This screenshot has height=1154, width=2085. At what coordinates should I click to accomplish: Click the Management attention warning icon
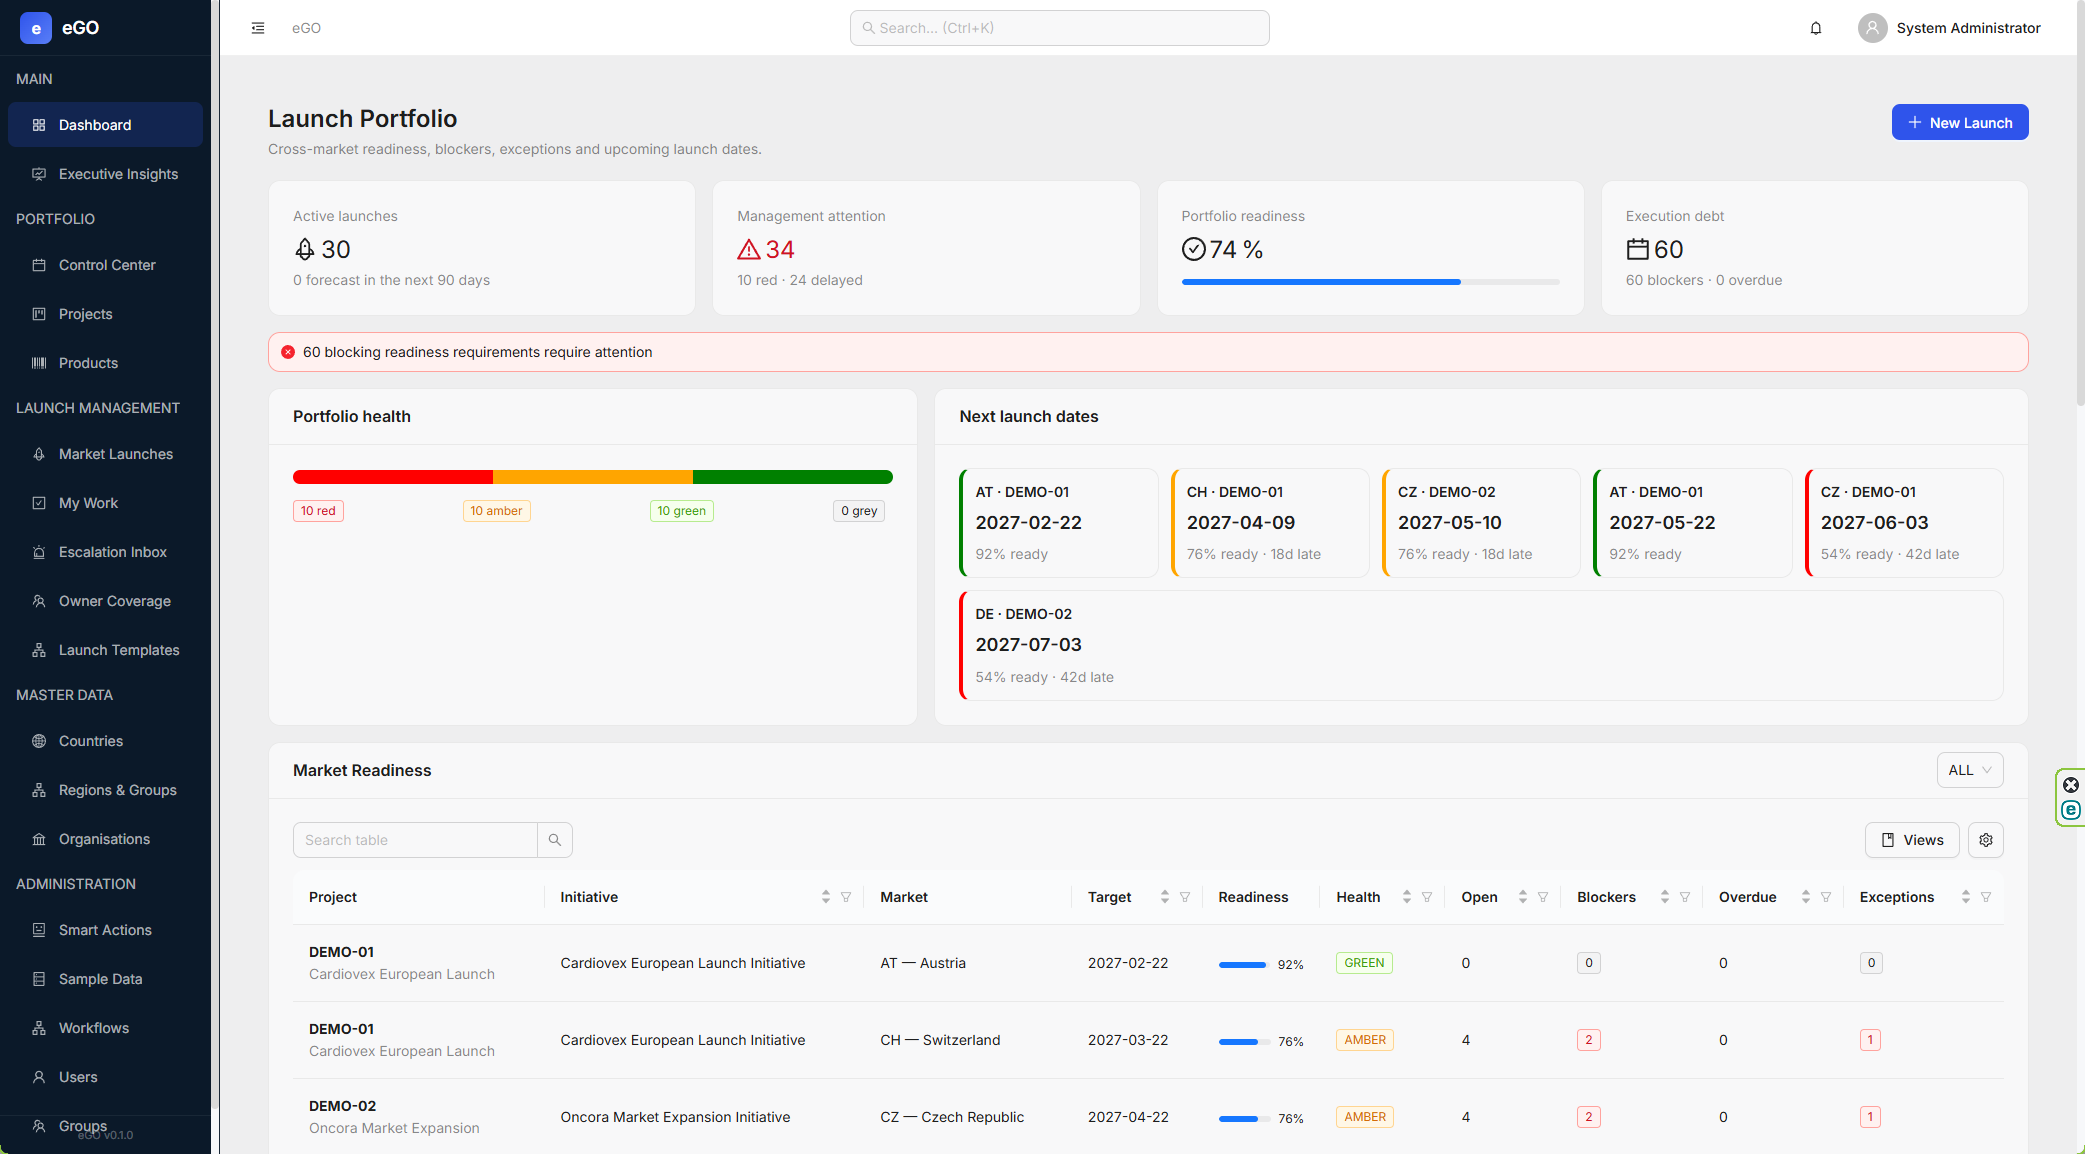click(x=749, y=249)
